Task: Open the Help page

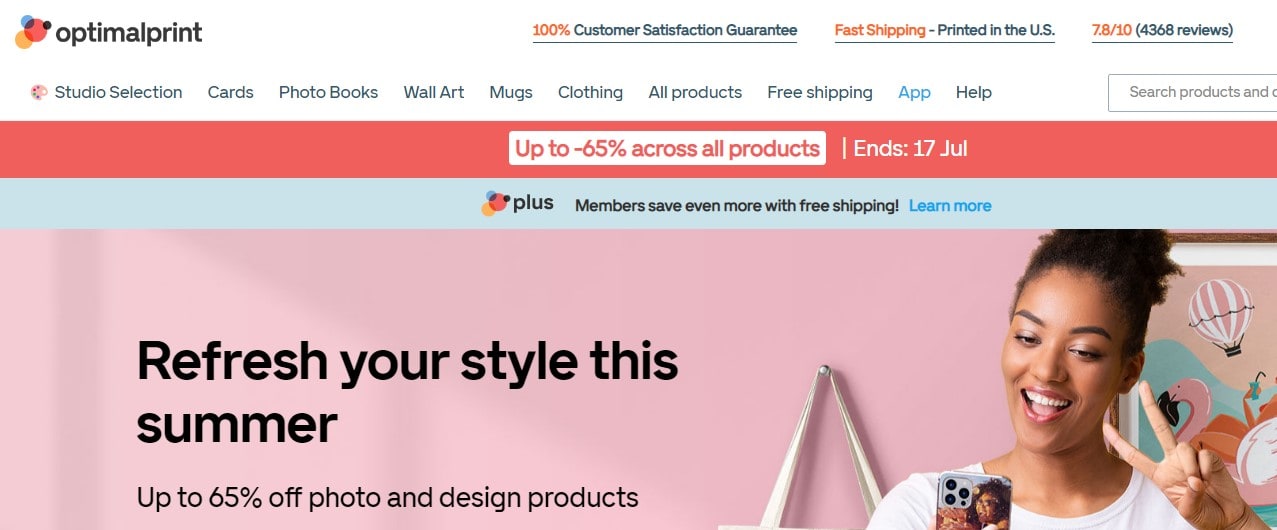Action: [973, 93]
